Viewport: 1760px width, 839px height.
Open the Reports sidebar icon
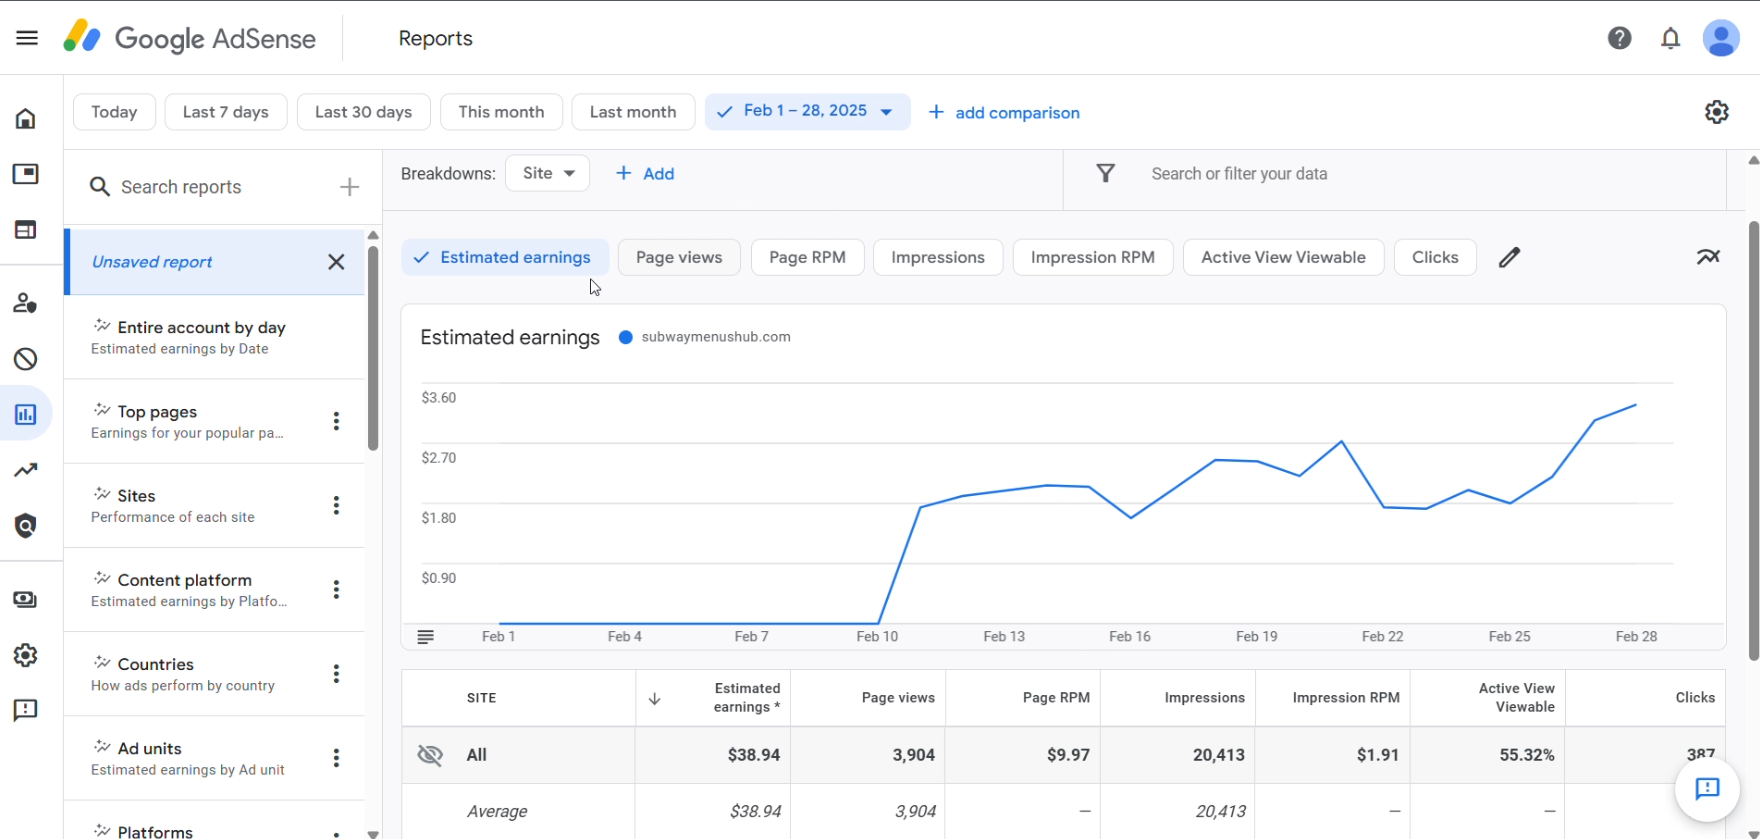click(x=26, y=414)
